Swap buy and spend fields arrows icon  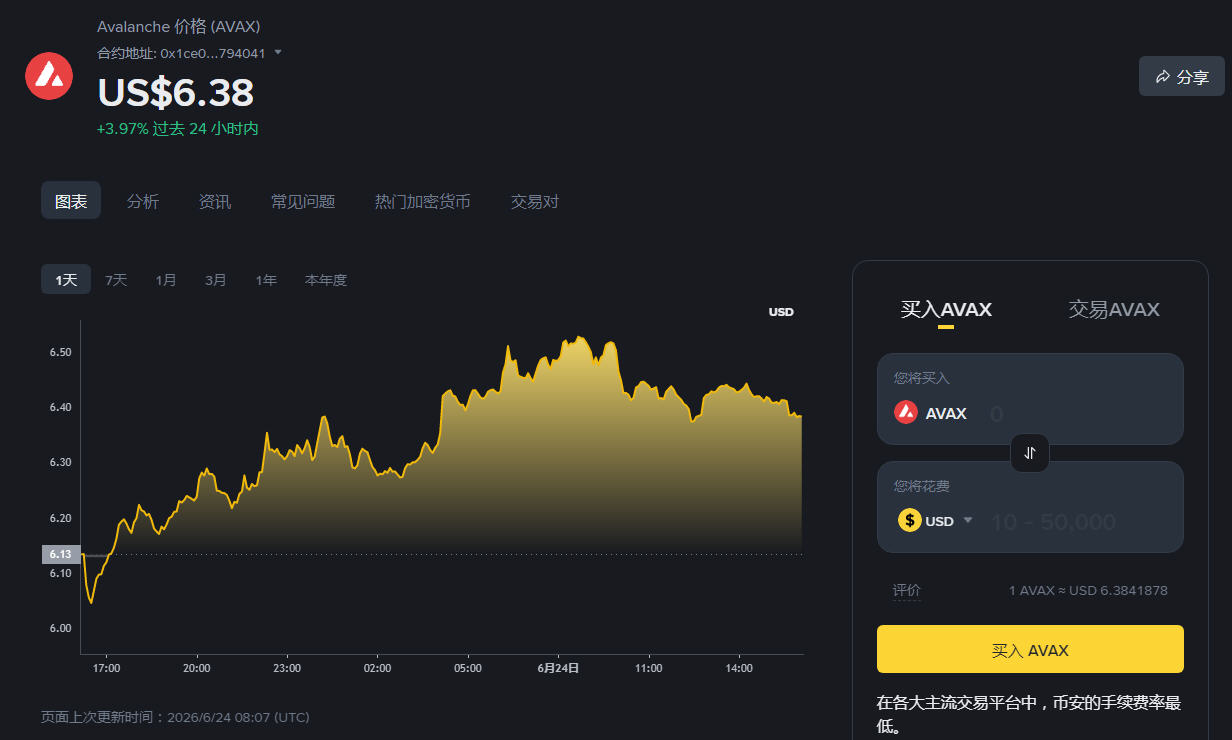[1030, 453]
